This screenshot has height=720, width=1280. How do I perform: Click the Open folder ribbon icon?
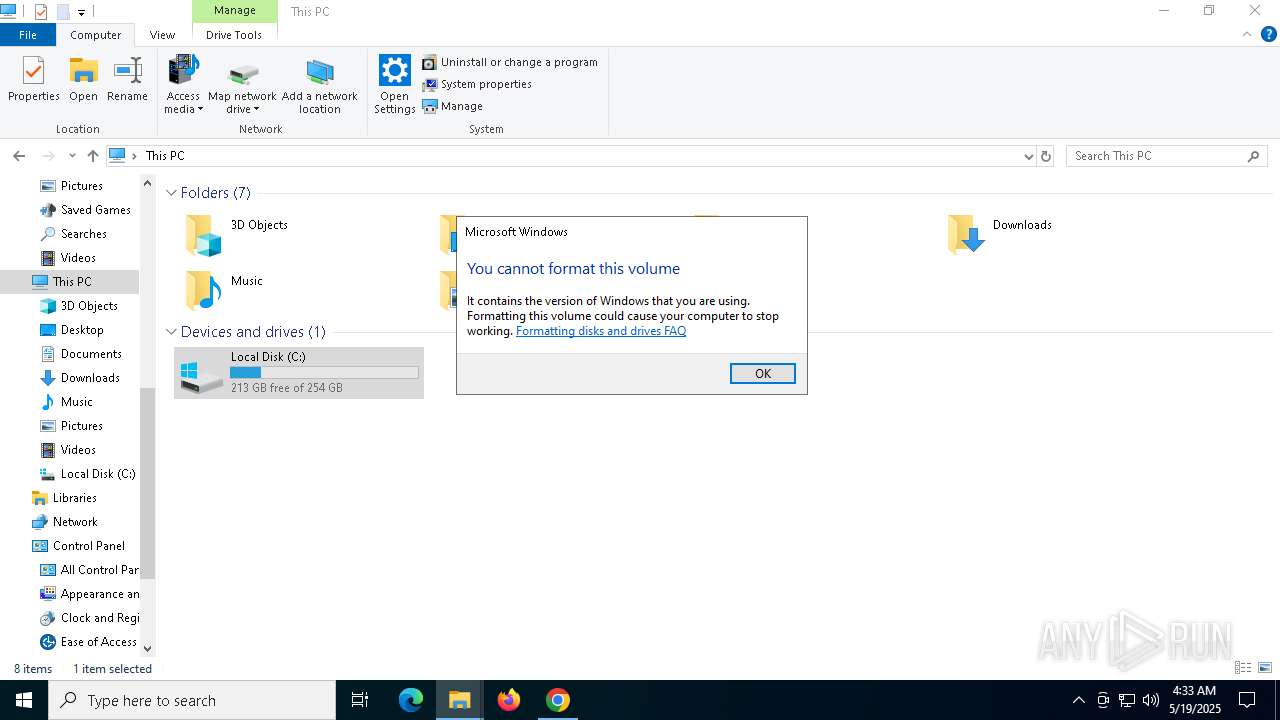click(x=83, y=79)
